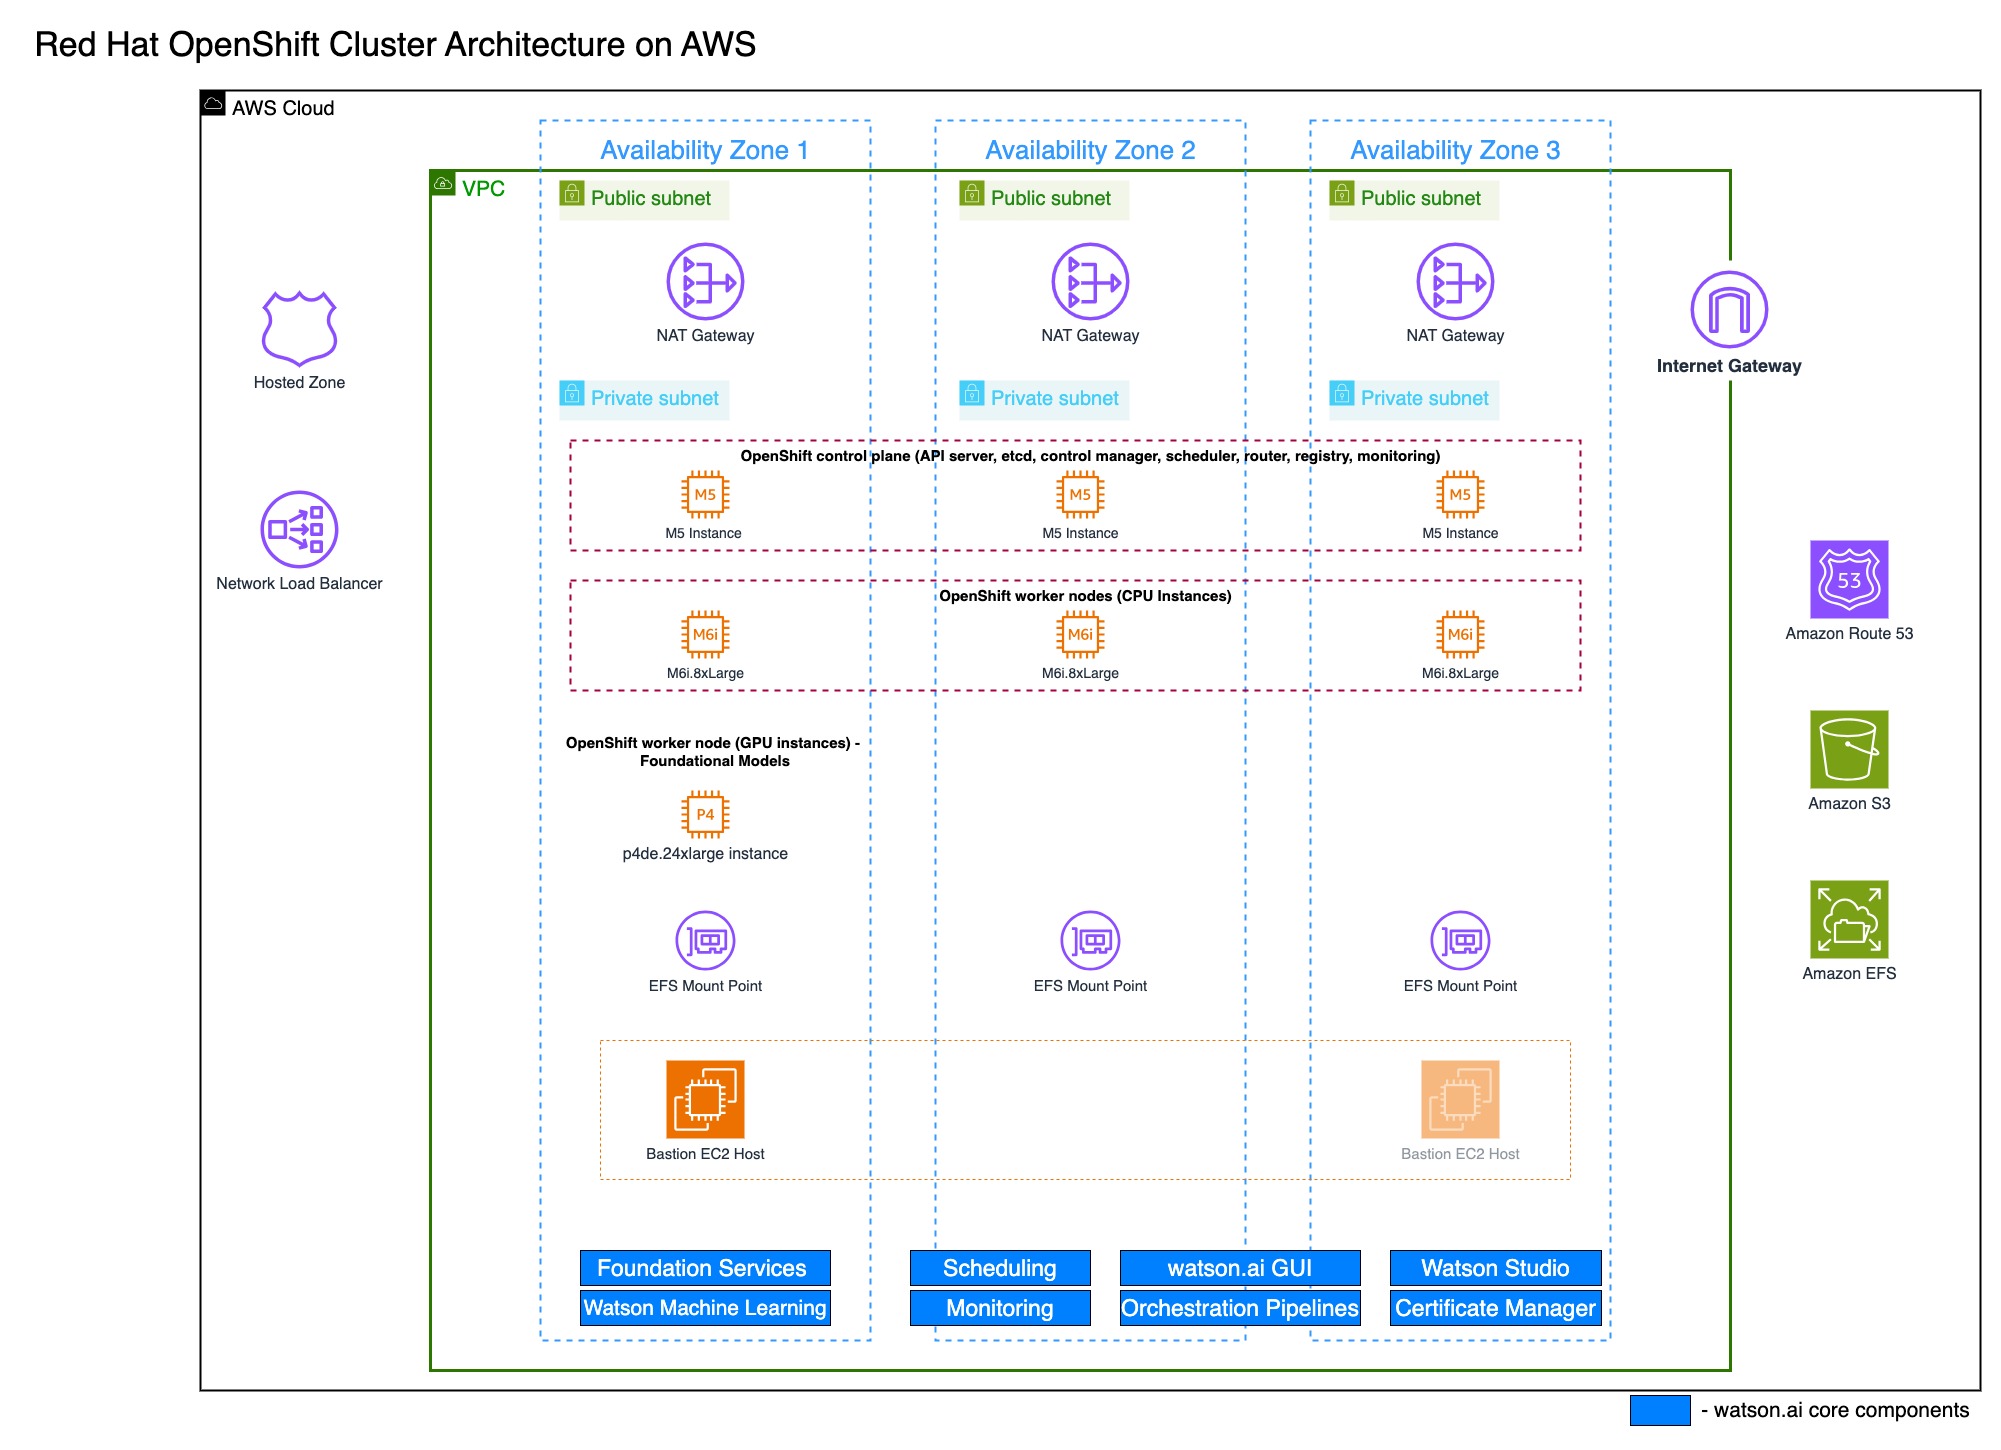Click the Amazon EFS icon
The width and height of the screenshot is (2001, 1450).
click(x=1849, y=919)
